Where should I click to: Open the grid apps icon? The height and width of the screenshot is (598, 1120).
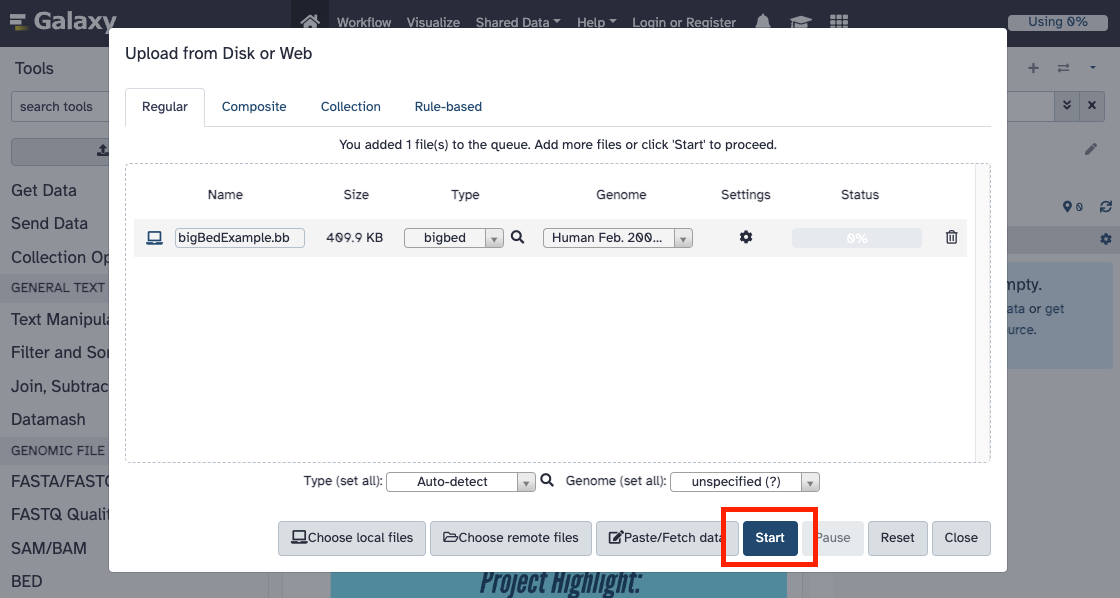(839, 22)
